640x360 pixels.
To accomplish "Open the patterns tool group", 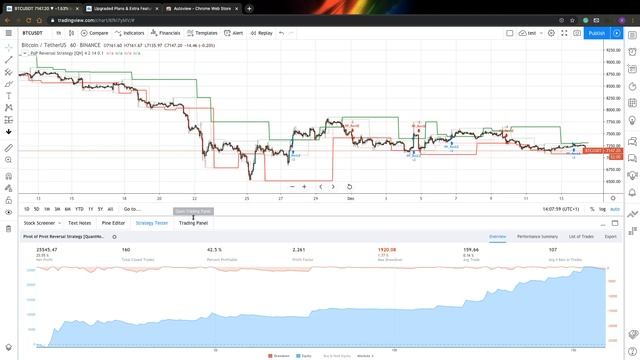I will click(x=9, y=108).
